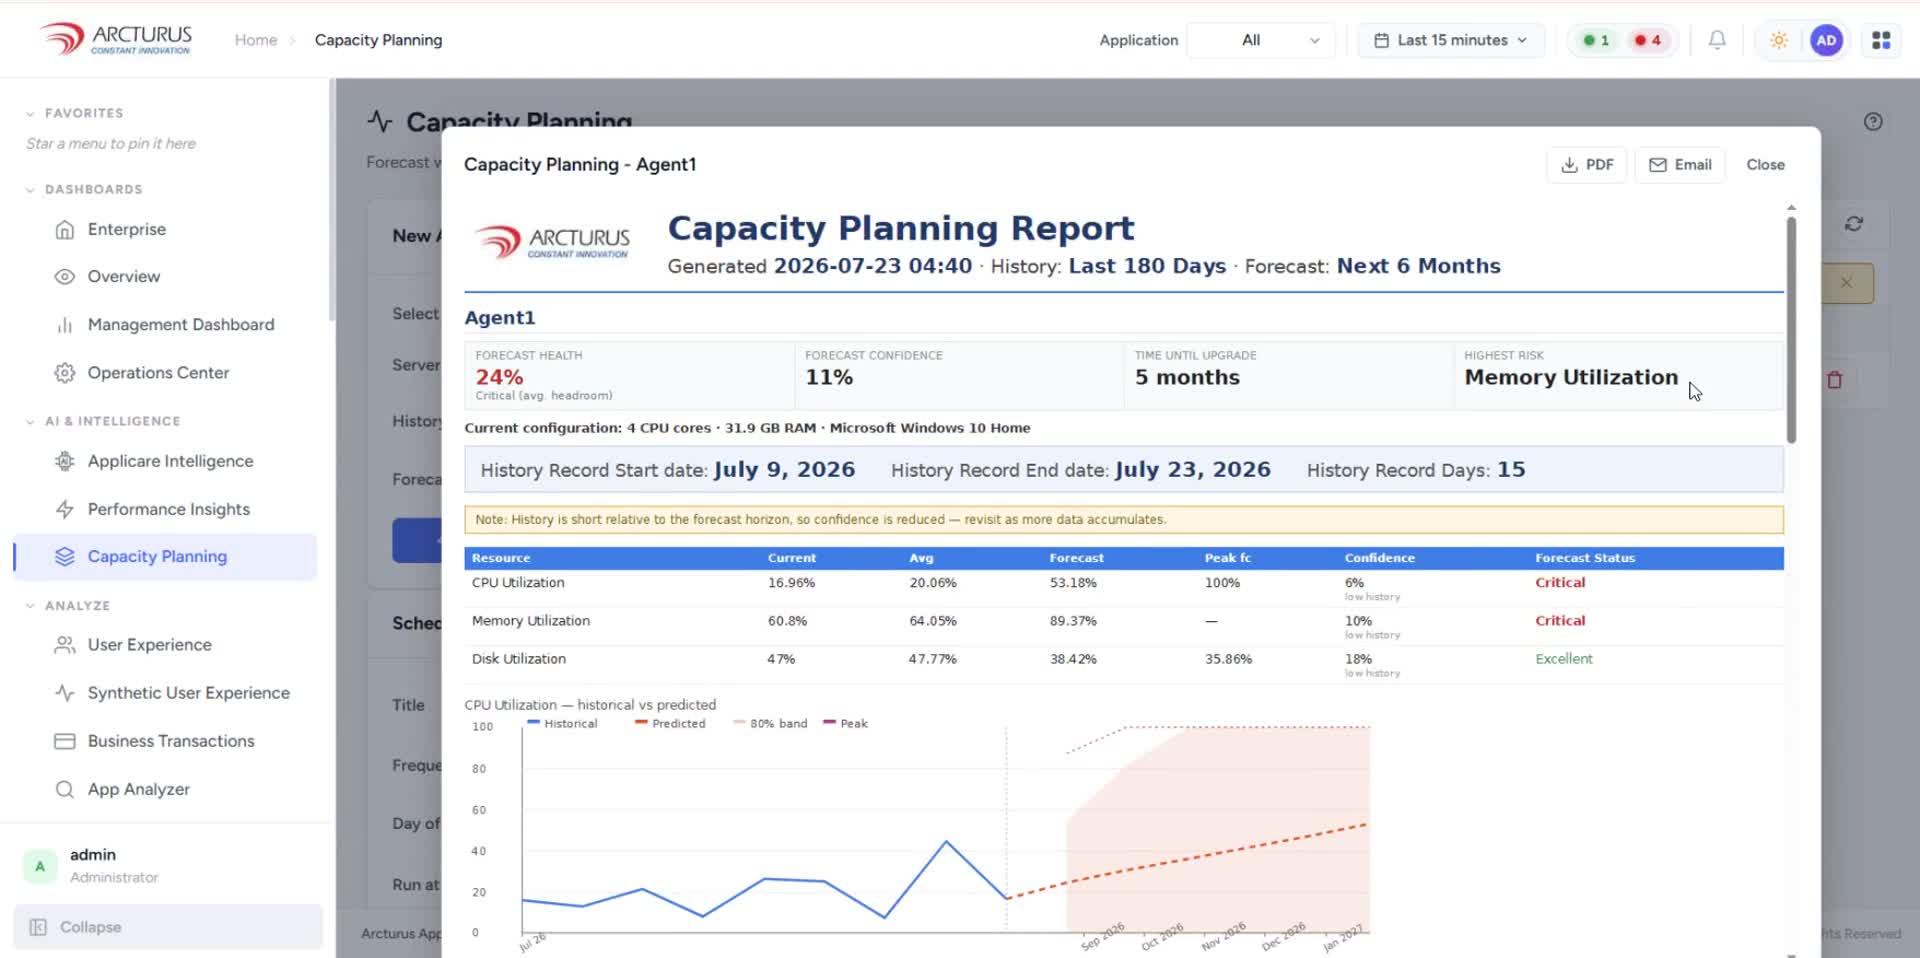Toggle the Predicted legend series
1920x958 pixels.
click(x=670, y=723)
